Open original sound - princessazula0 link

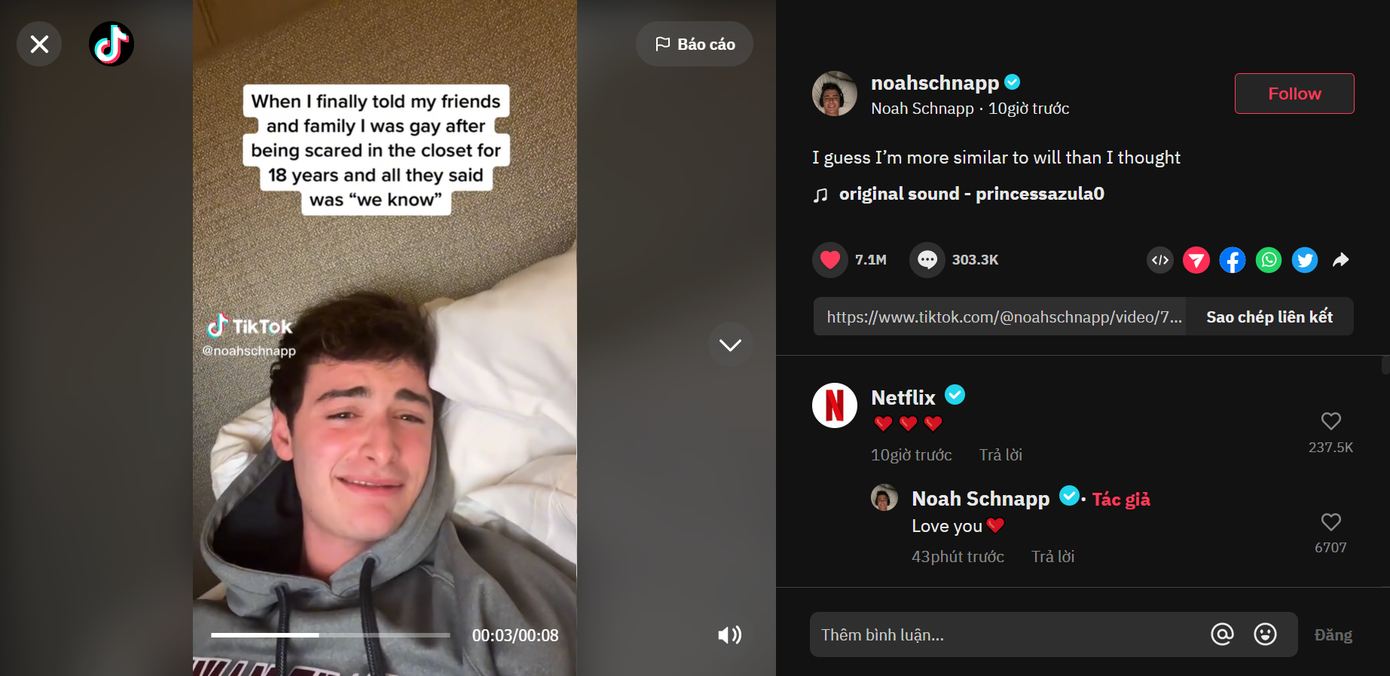(x=971, y=194)
